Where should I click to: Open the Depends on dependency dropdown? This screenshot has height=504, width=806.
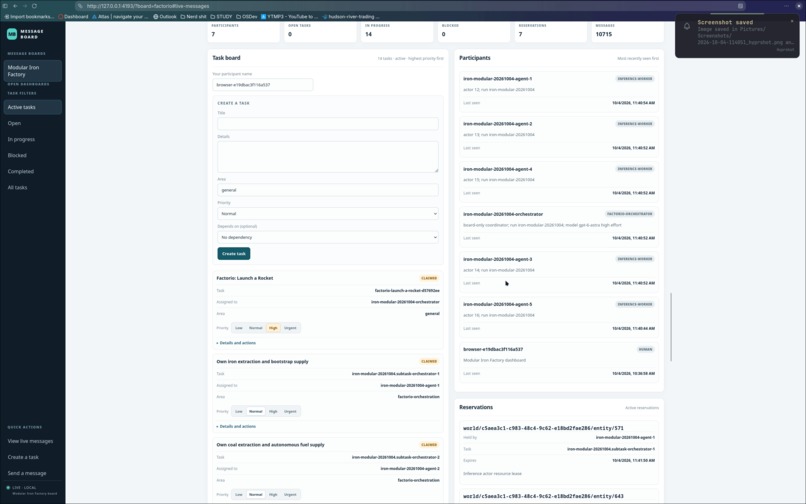coord(328,237)
